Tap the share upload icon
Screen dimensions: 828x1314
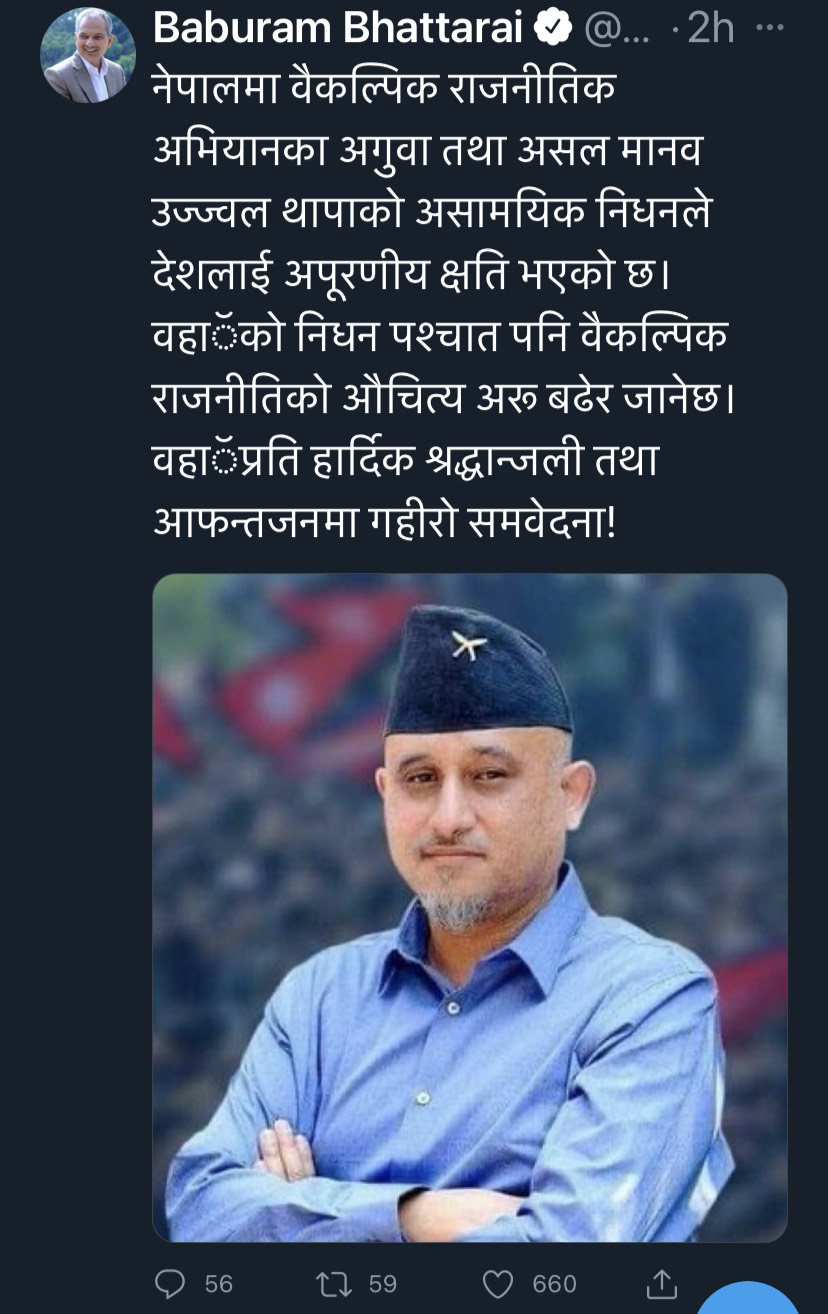[661, 1283]
